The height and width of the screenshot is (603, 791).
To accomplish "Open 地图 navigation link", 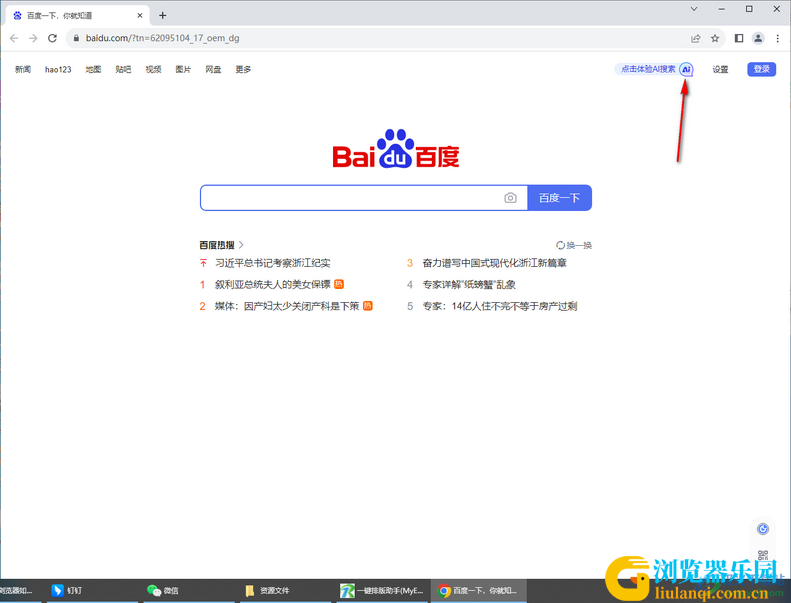I will (93, 70).
